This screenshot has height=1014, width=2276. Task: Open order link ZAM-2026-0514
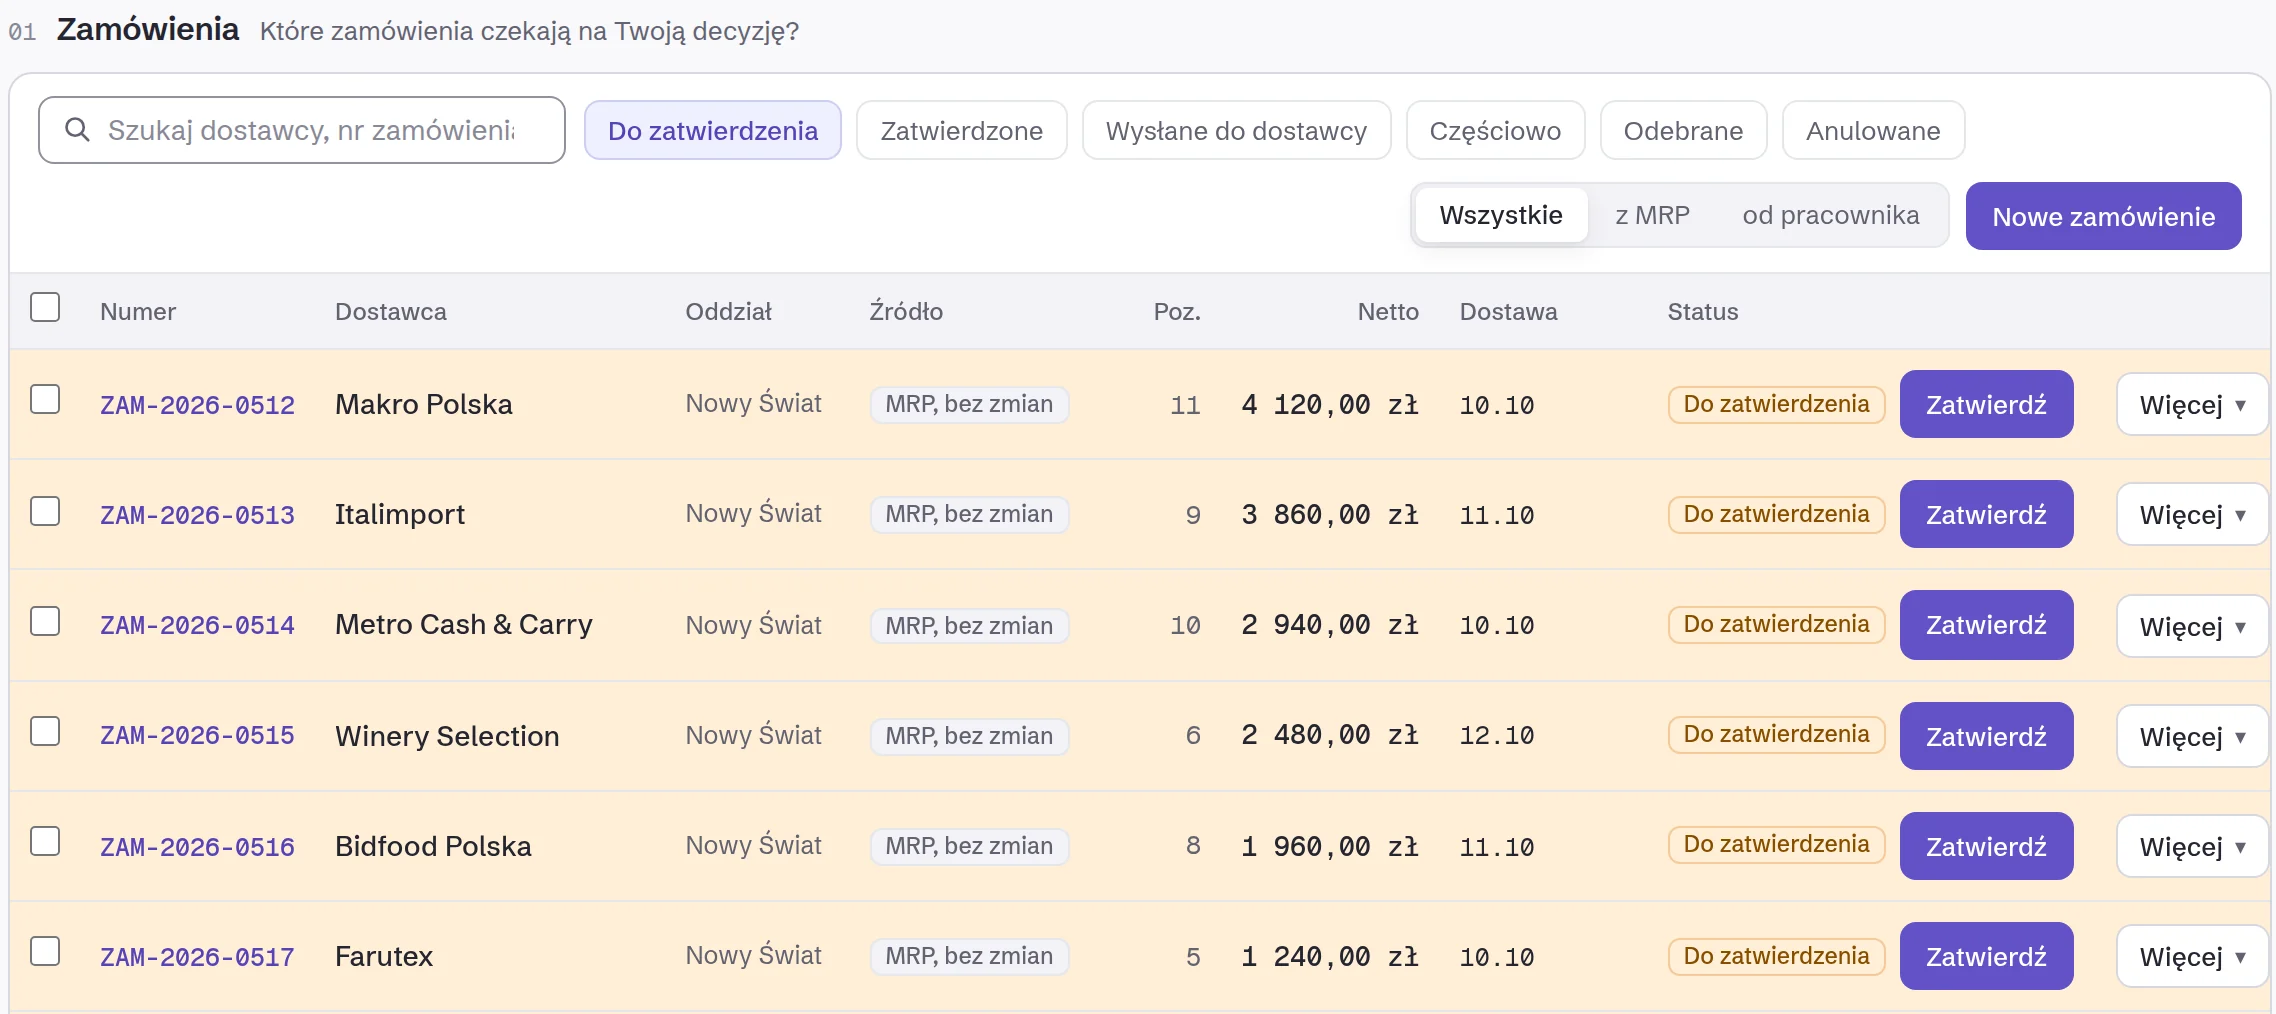click(197, 625)
